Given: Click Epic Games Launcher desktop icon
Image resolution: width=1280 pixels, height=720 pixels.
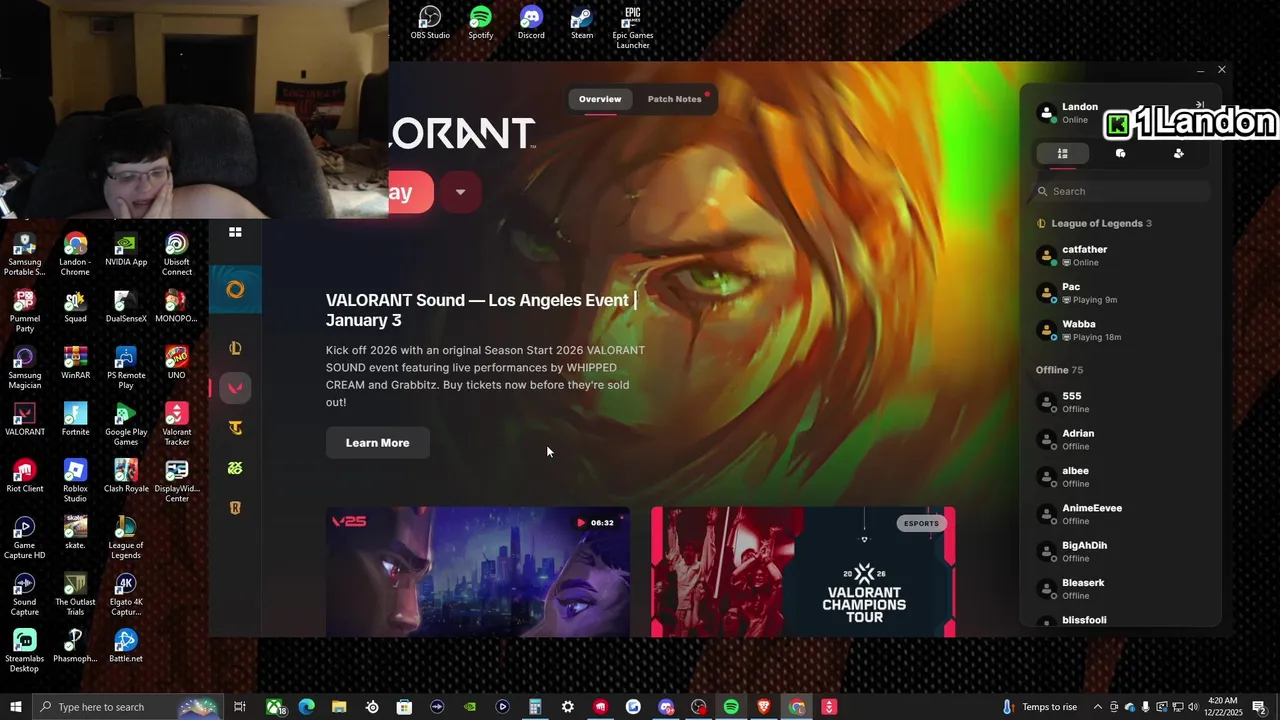Looking at the screenshot, I should (x=633, y=27).
